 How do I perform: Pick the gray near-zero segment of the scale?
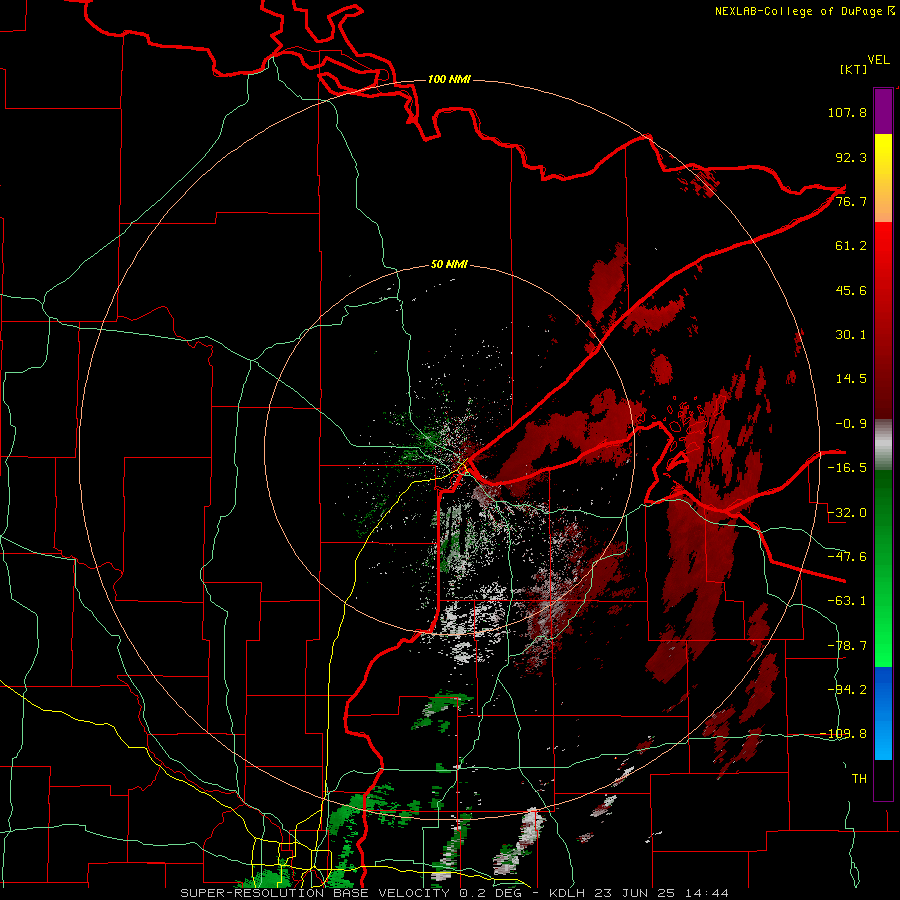pos(883,444)
